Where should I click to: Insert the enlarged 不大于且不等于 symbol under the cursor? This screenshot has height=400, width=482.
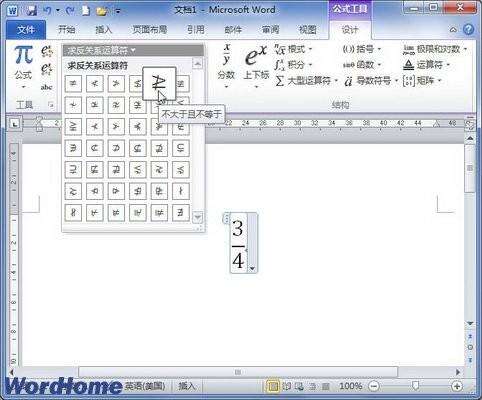[159, 83]
